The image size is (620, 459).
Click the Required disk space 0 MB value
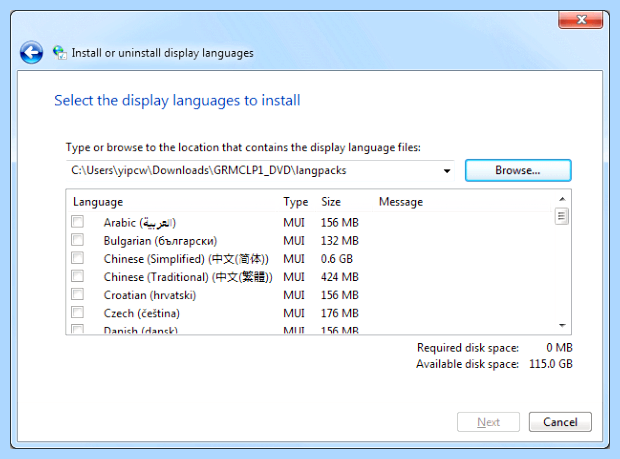(x=560, y=348)
